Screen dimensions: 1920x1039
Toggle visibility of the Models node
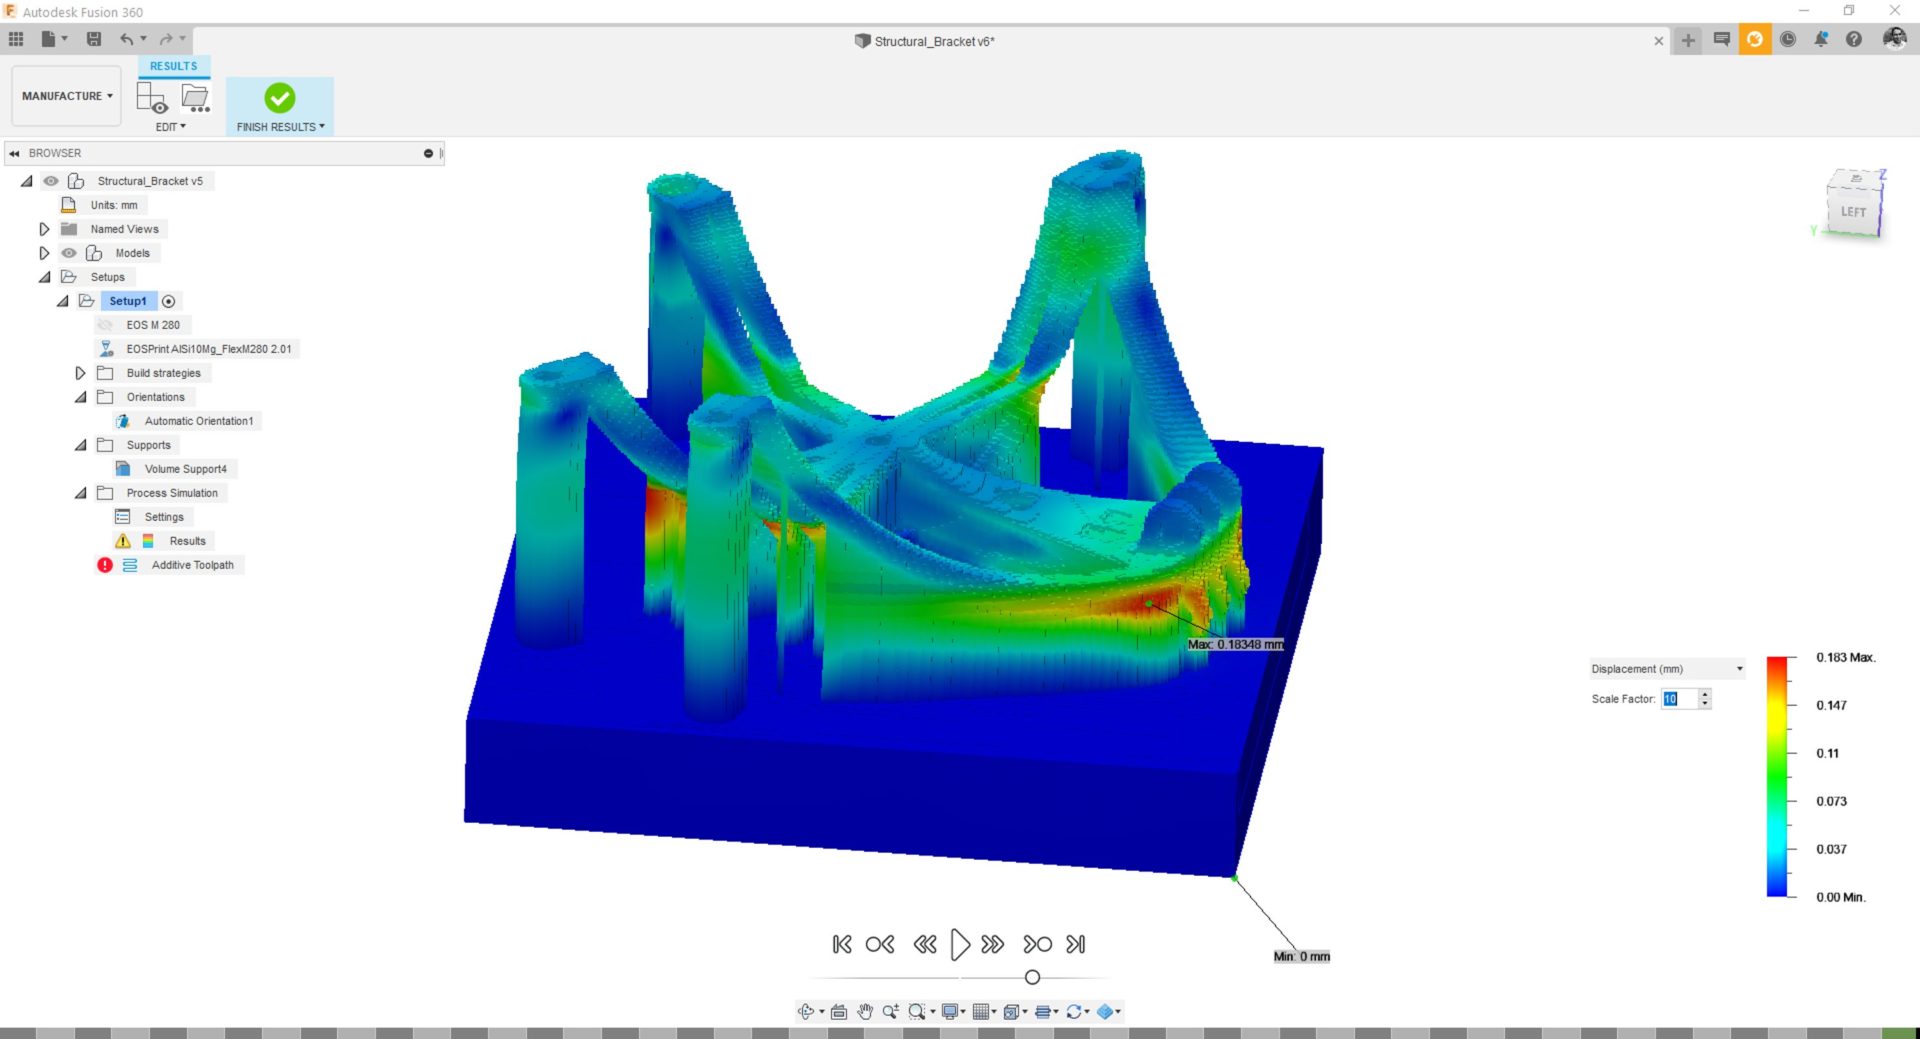pyautogui.click(x=68, y=253)
